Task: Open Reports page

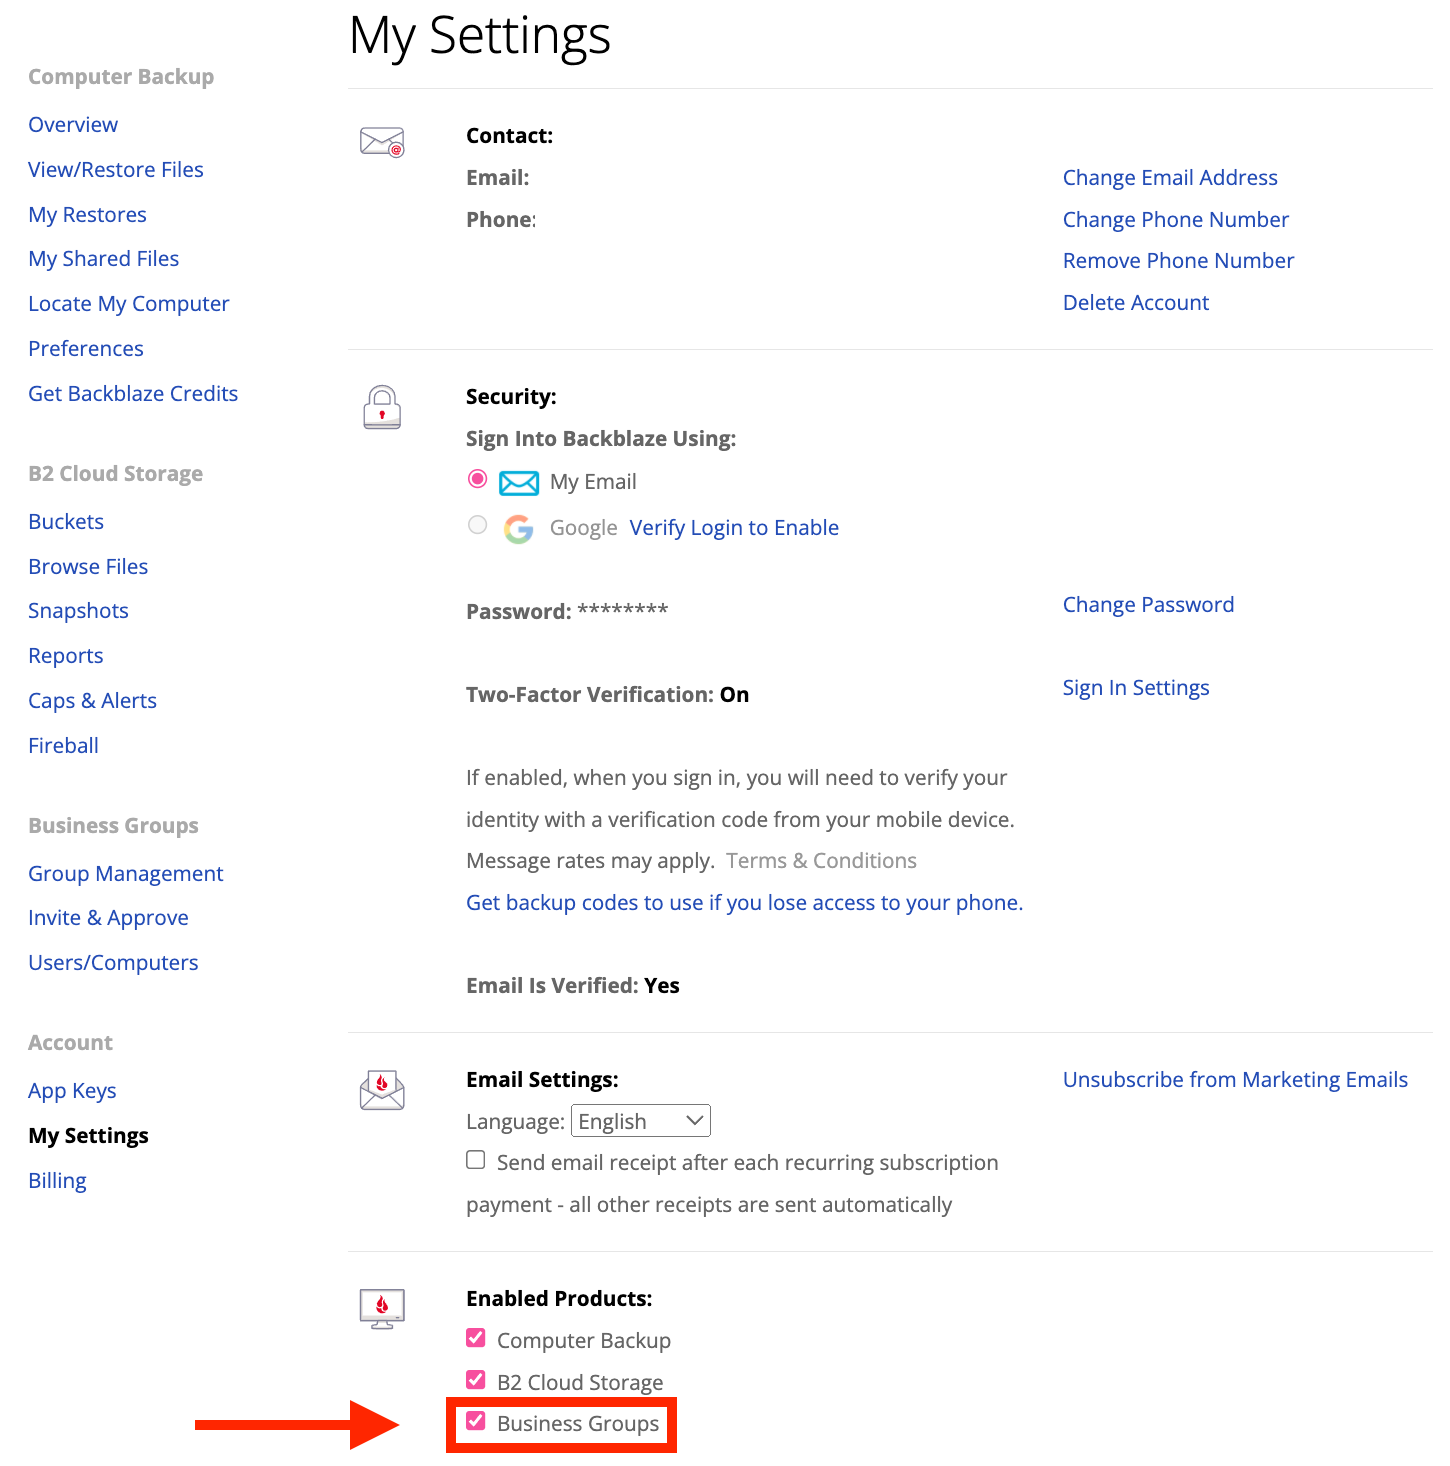Action: [x=66, y=656]
